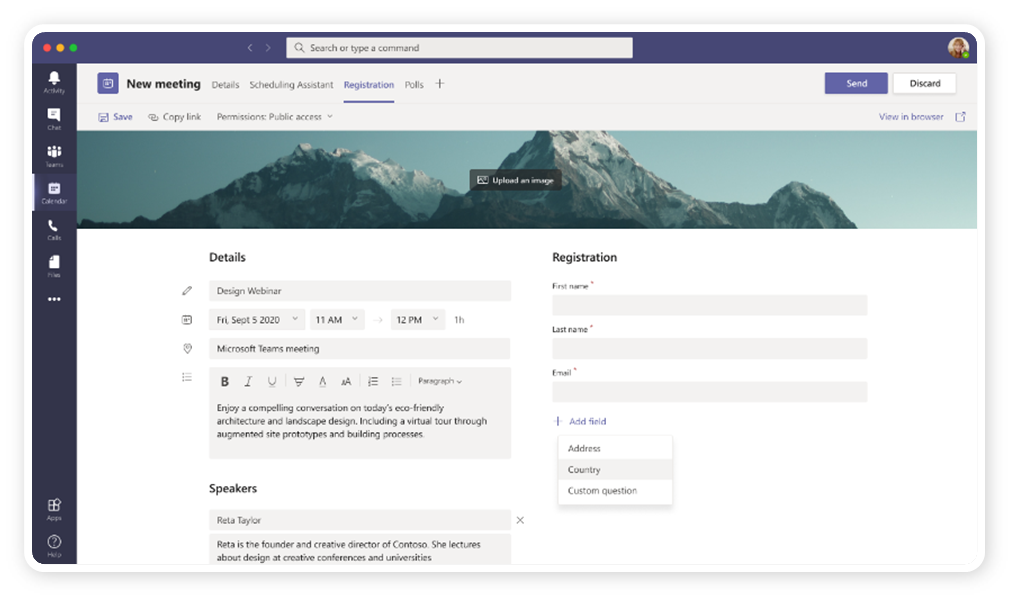The width and height of the screenshot is (1015, 602).
Task: Expand the Paragraph style dropdown
Action: click(440, 381)
